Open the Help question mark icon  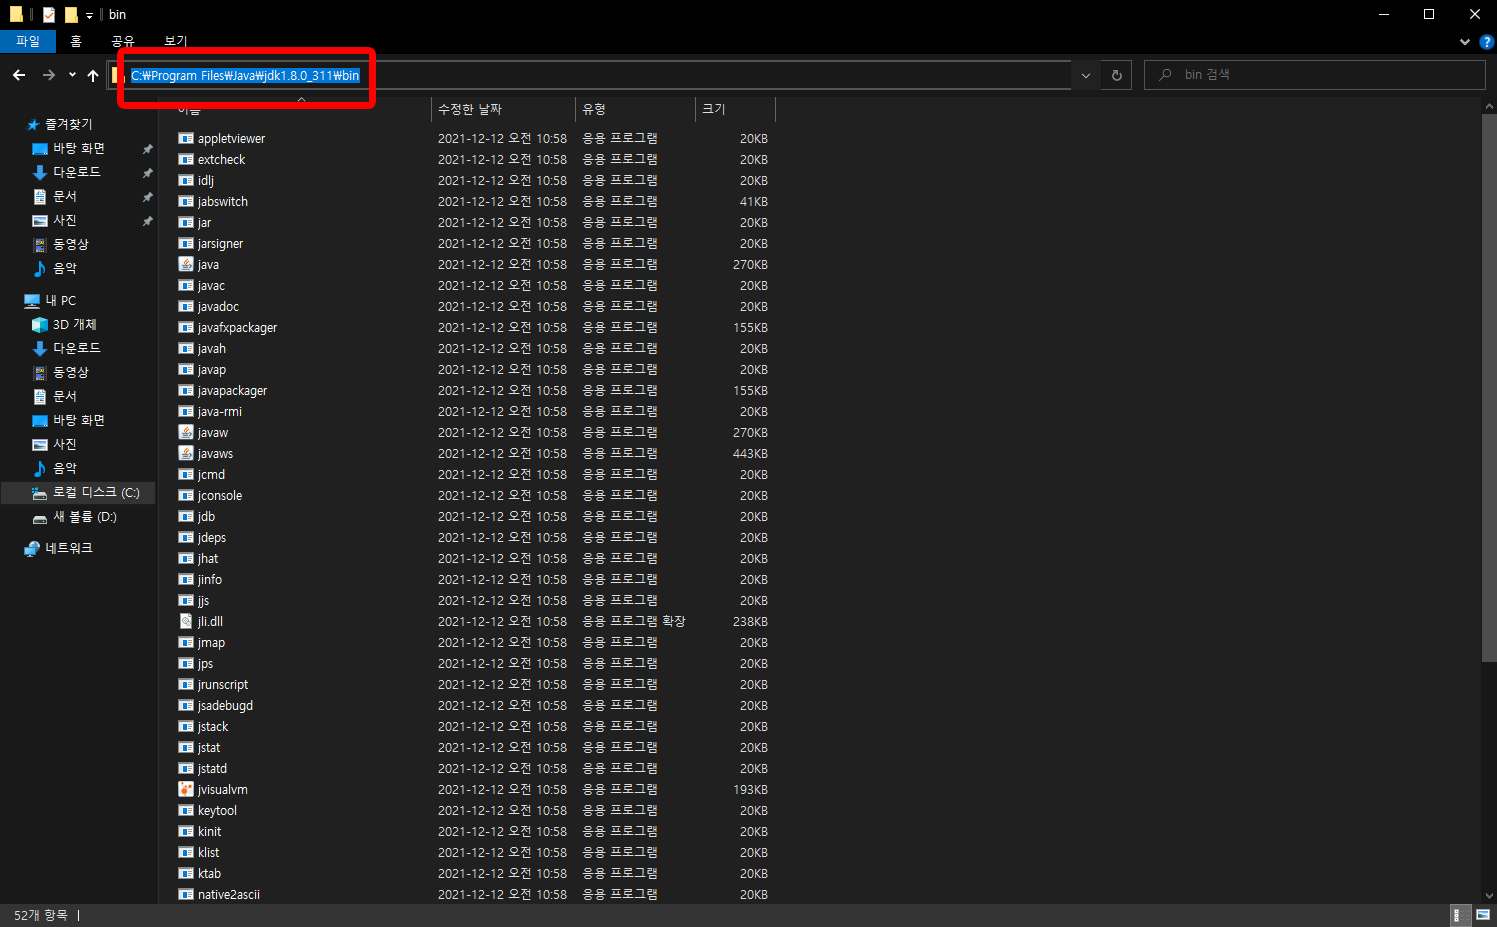[x=1486, y=42]
